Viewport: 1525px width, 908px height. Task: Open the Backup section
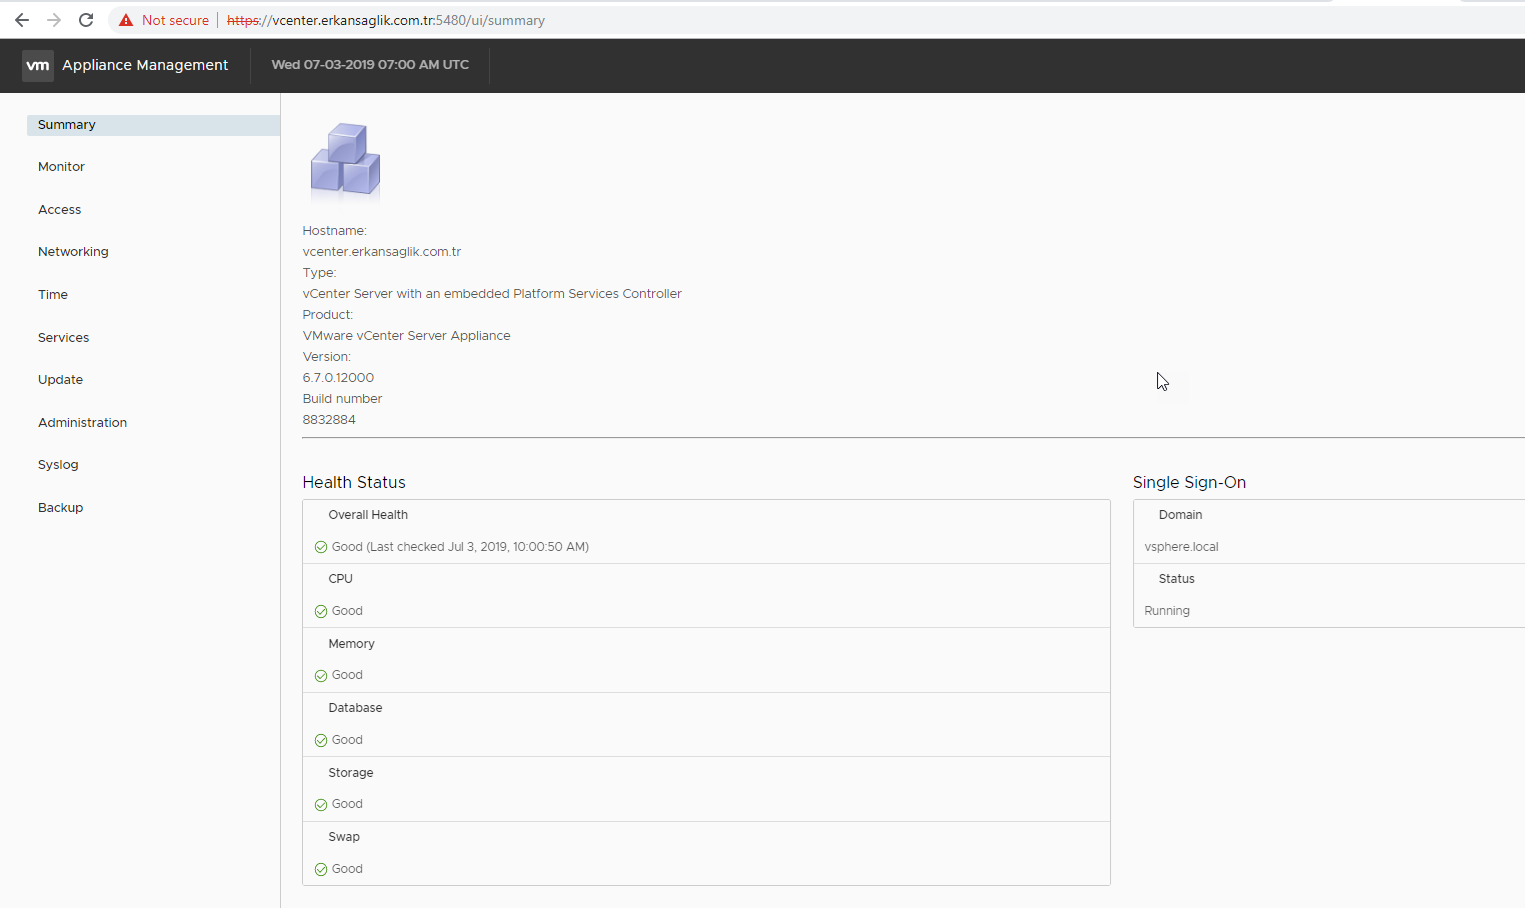pyautogui.click(x=60, y=508)
